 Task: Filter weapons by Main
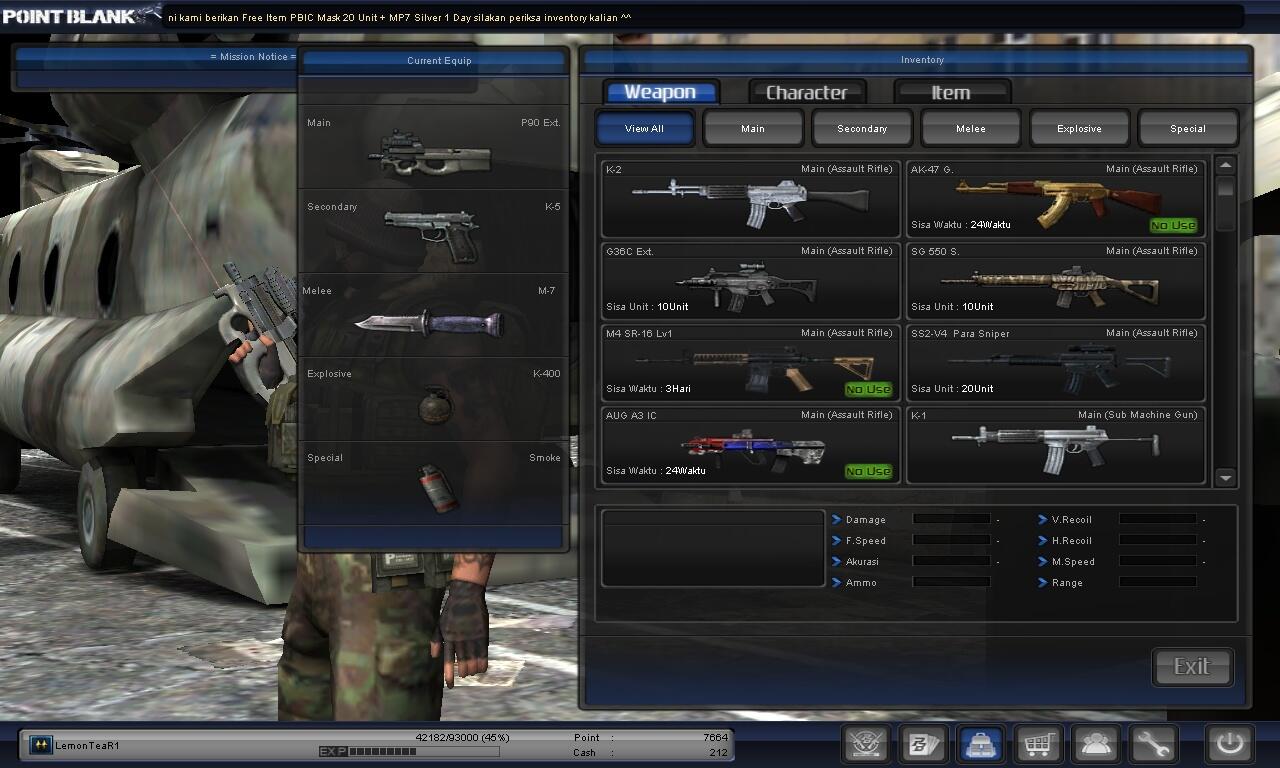(x=753, y=128)
